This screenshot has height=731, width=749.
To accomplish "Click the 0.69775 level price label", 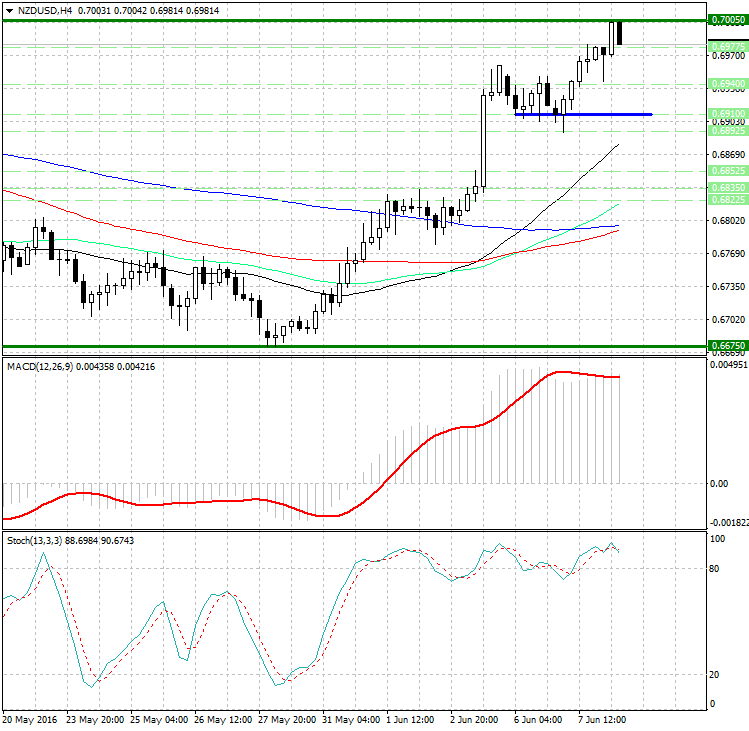I will tap(728, 47).
